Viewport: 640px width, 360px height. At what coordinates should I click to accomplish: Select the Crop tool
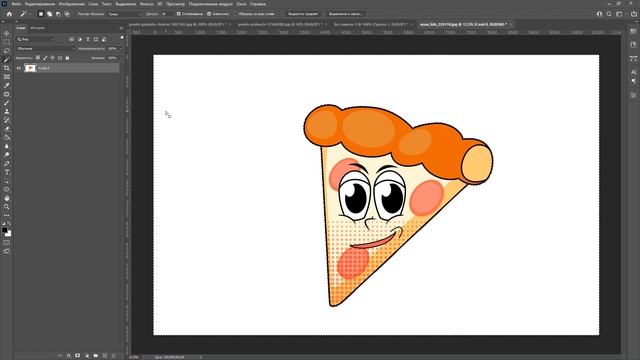(x=7, y=68)
